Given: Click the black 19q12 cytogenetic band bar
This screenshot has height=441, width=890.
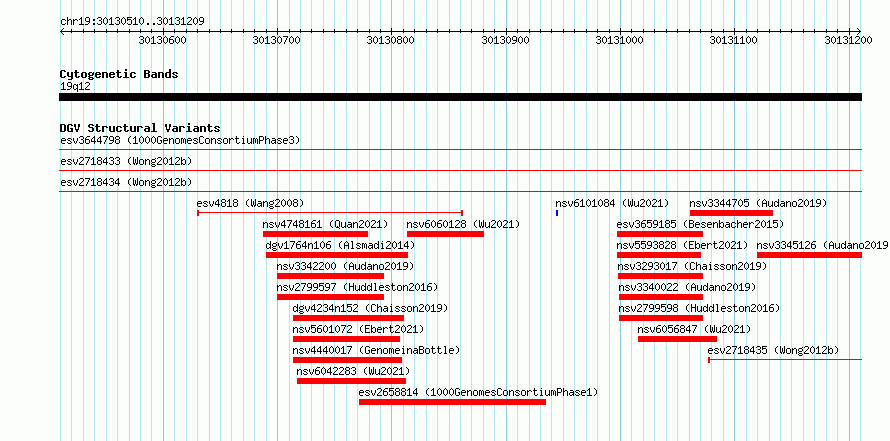Looking at the screenshot, I should tap(460, 97).
